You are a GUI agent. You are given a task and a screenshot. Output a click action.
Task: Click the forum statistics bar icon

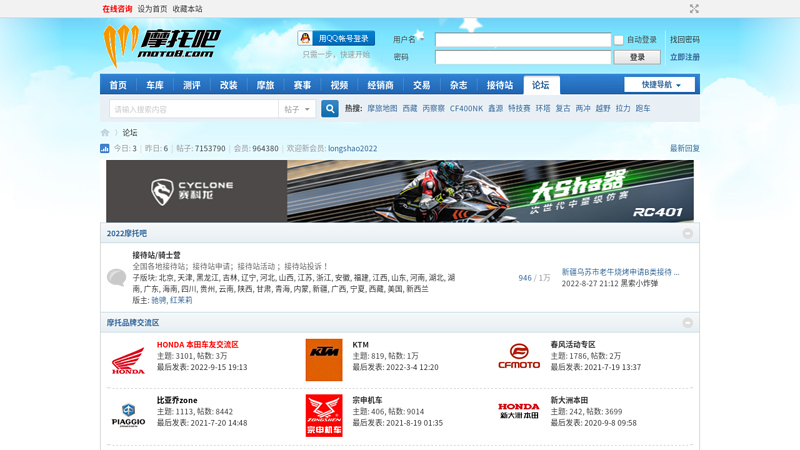point(105,148)
